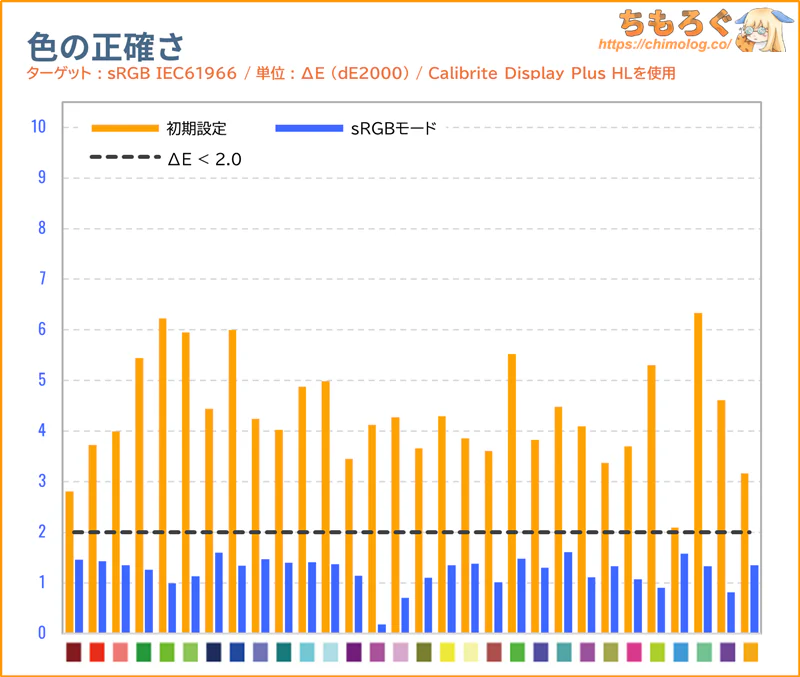The width and height of the screenshot is (800, 677).
Task: Pick the dark maroon swatch at far left
Action: [74, 652]
